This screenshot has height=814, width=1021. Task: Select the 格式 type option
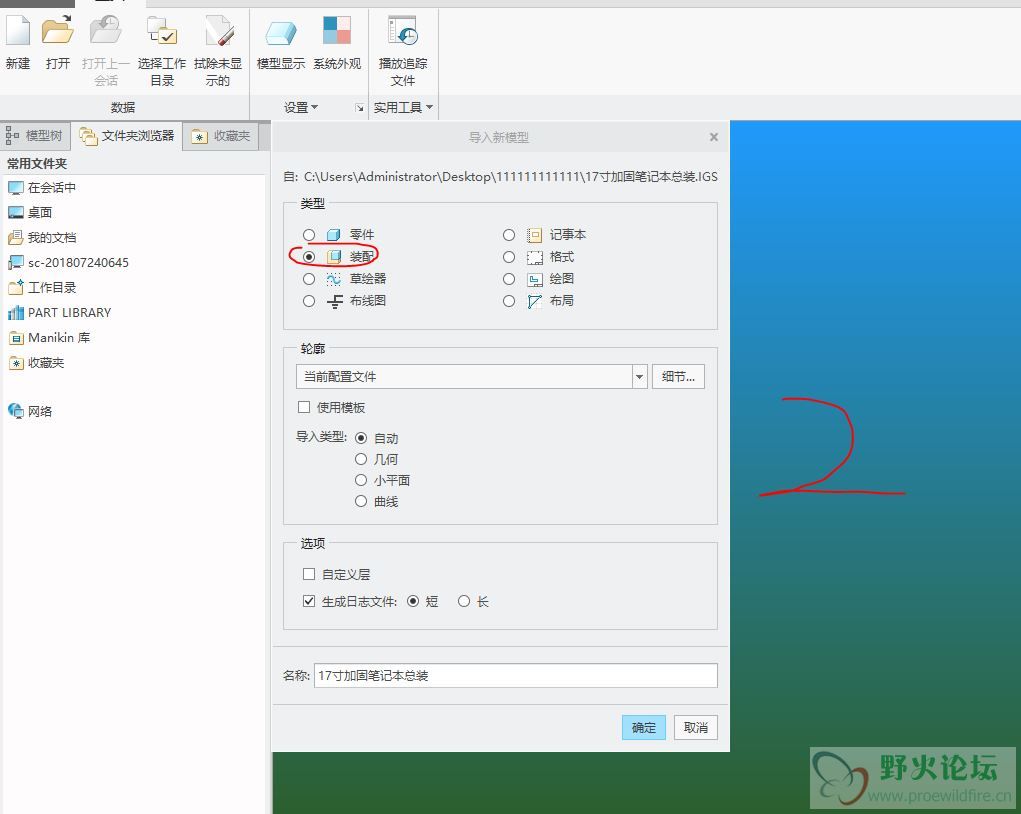(x=509, y=257)
